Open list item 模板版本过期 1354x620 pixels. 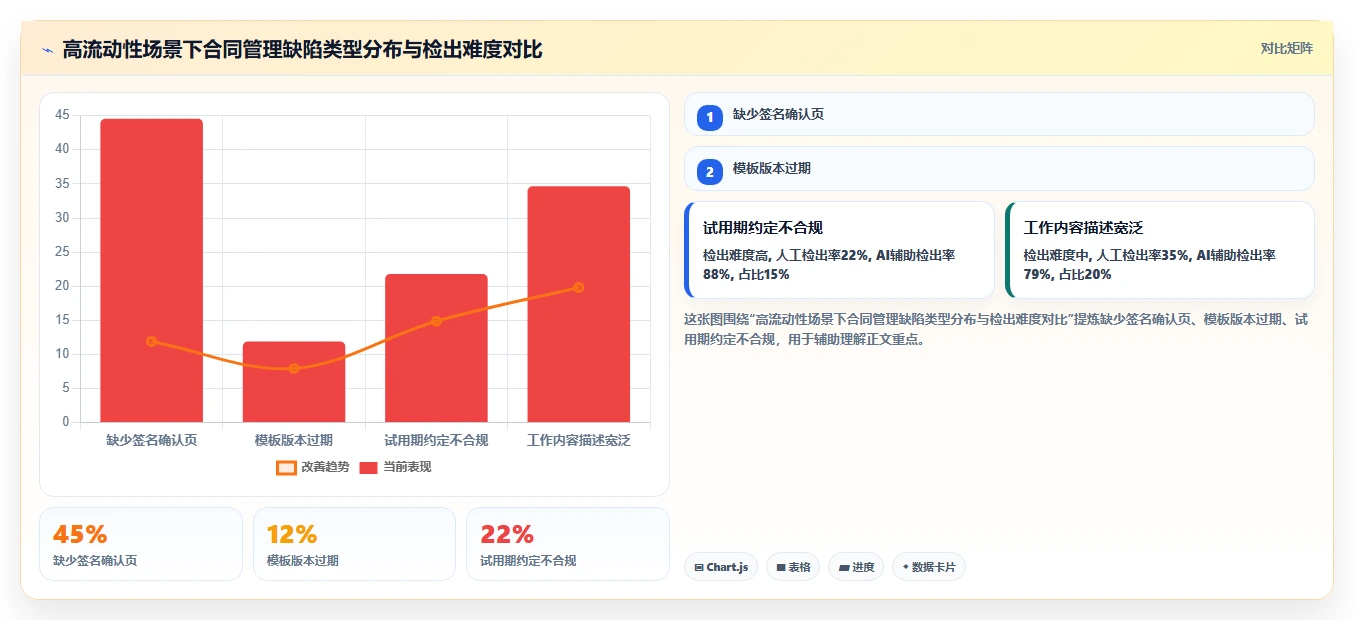point(999,168)
